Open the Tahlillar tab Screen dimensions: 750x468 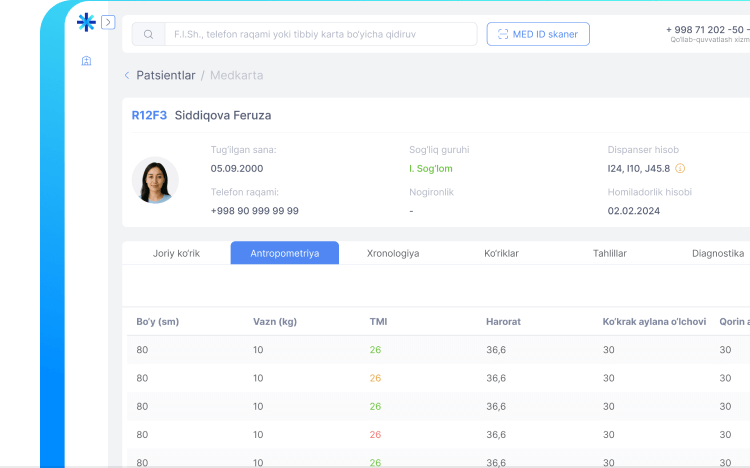(x=609, y=253)
